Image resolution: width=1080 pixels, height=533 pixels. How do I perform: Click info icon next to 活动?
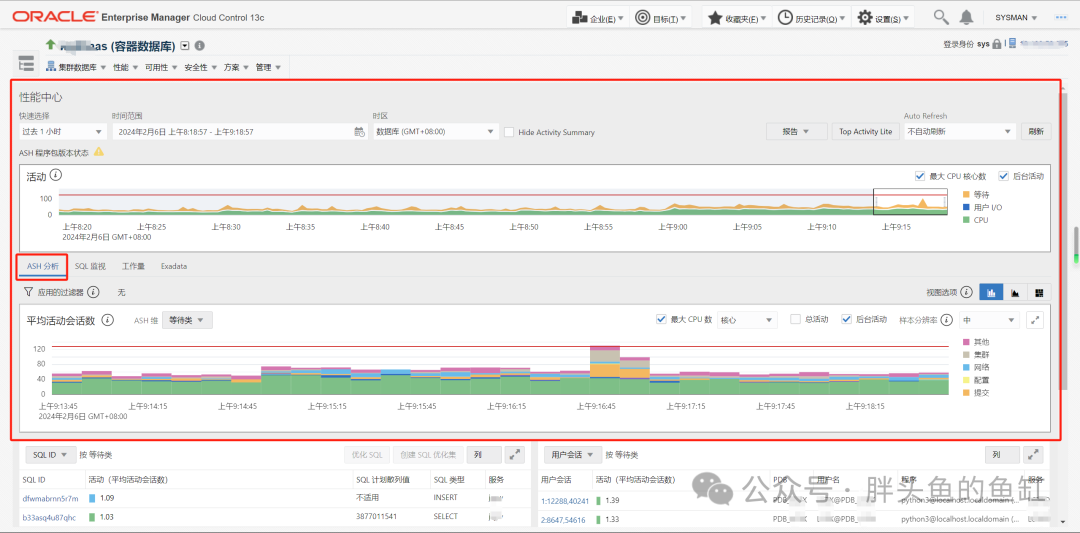point(56,176)
